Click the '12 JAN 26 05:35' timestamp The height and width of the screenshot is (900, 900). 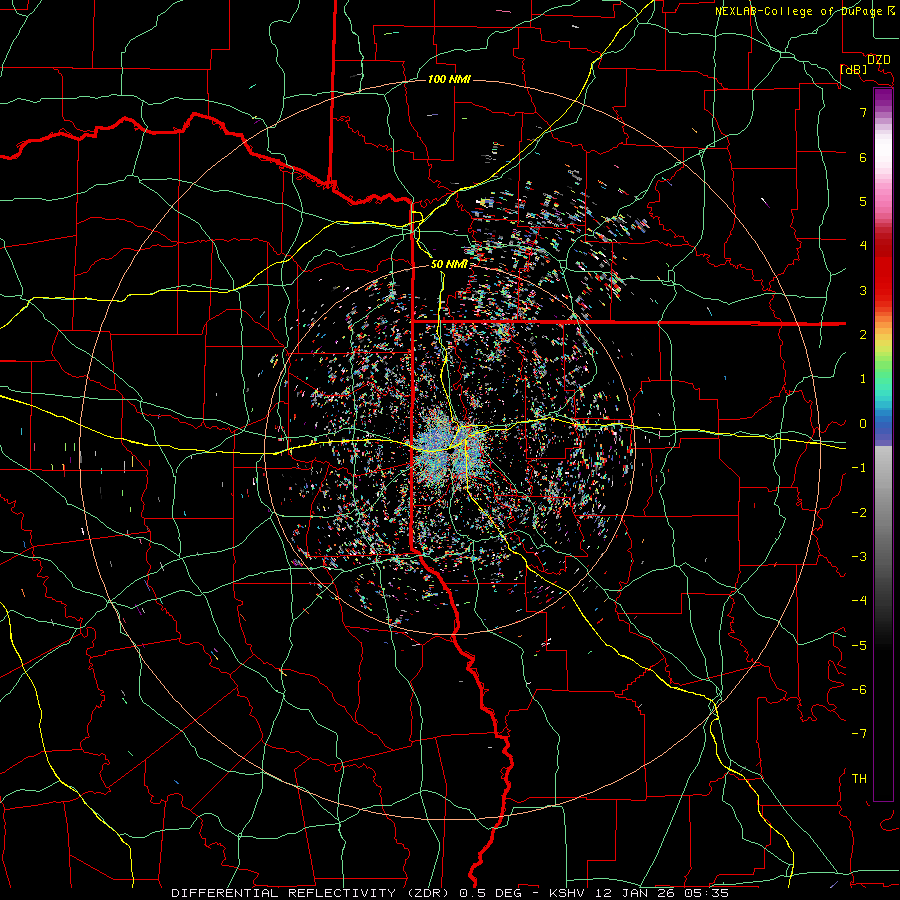(663, 893)
